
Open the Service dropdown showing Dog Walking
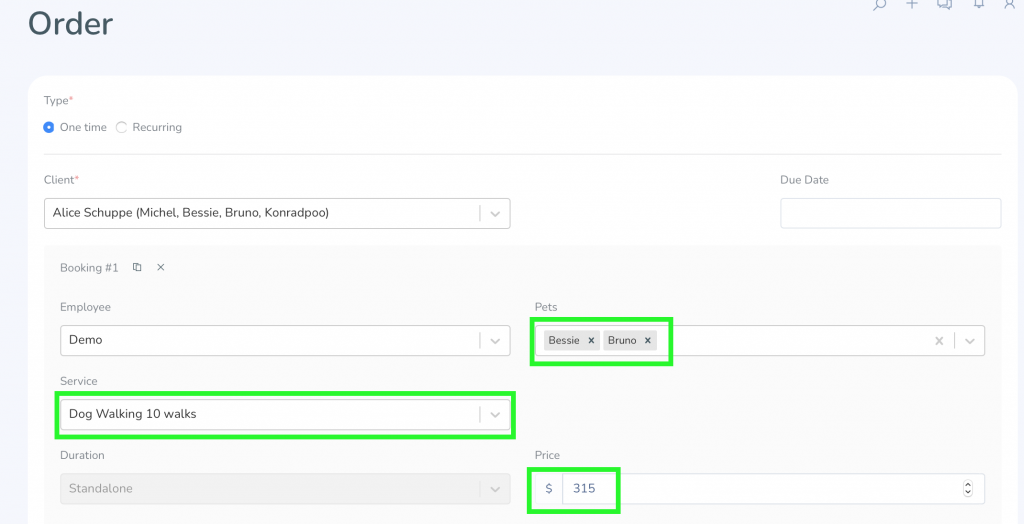(x=285, y=414)
